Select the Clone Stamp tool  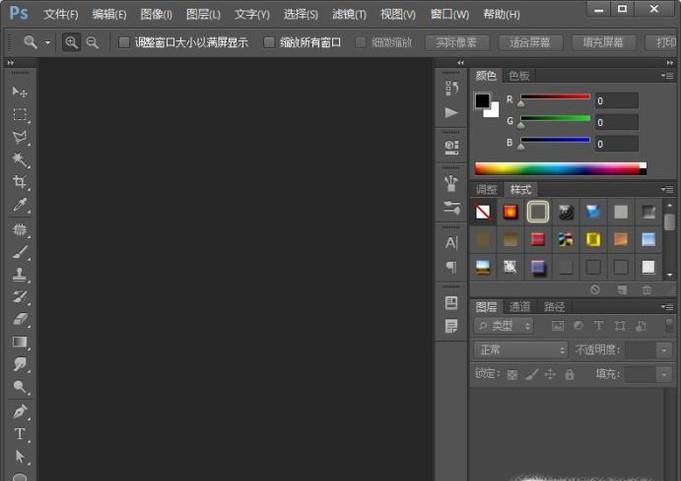(x=20, y=274)
